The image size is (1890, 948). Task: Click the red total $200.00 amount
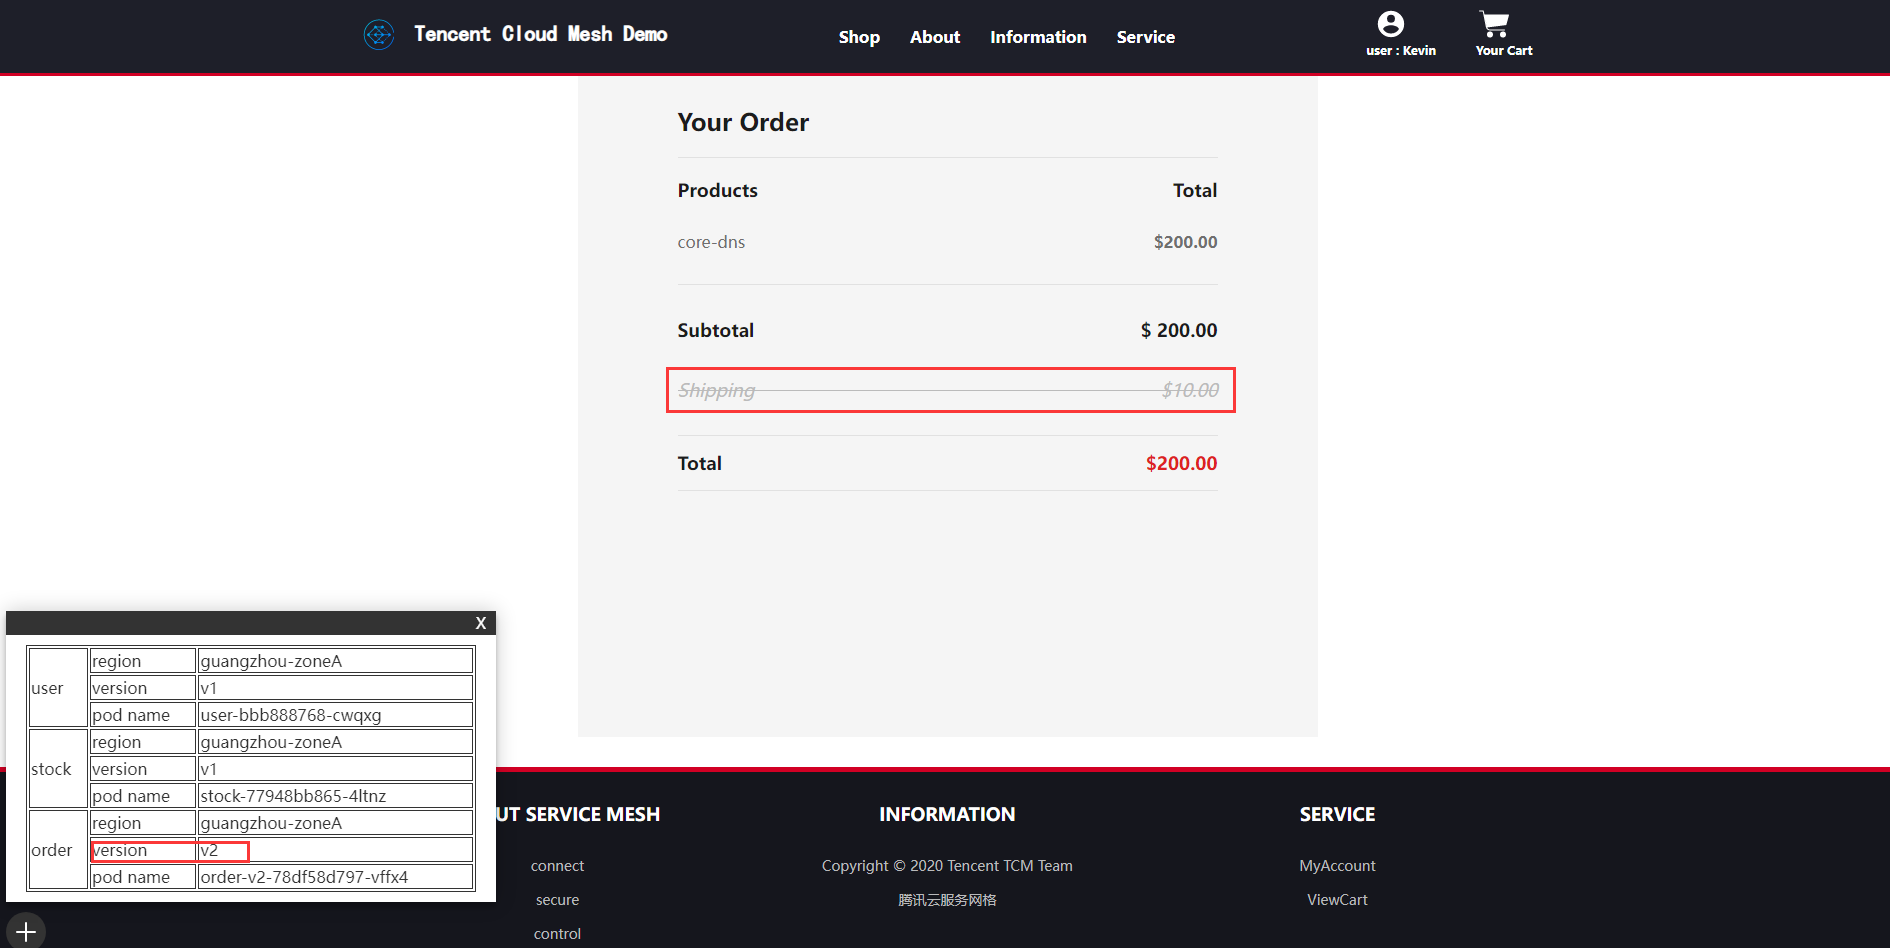pyautogui.click(x=1181, y=464)
